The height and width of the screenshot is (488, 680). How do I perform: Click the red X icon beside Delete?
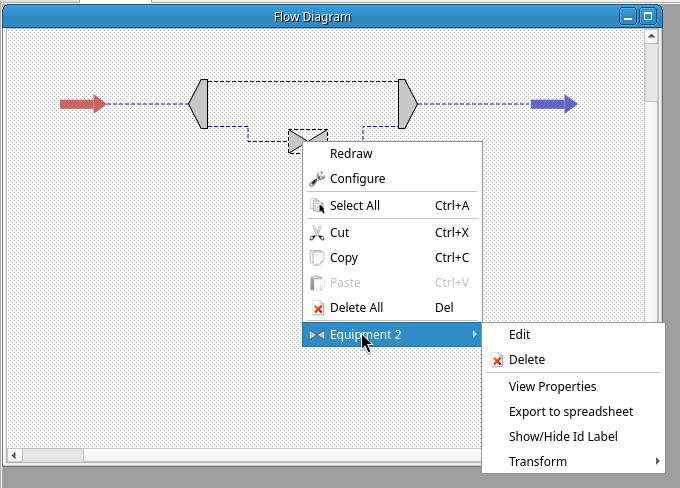(x=497, y=360)
